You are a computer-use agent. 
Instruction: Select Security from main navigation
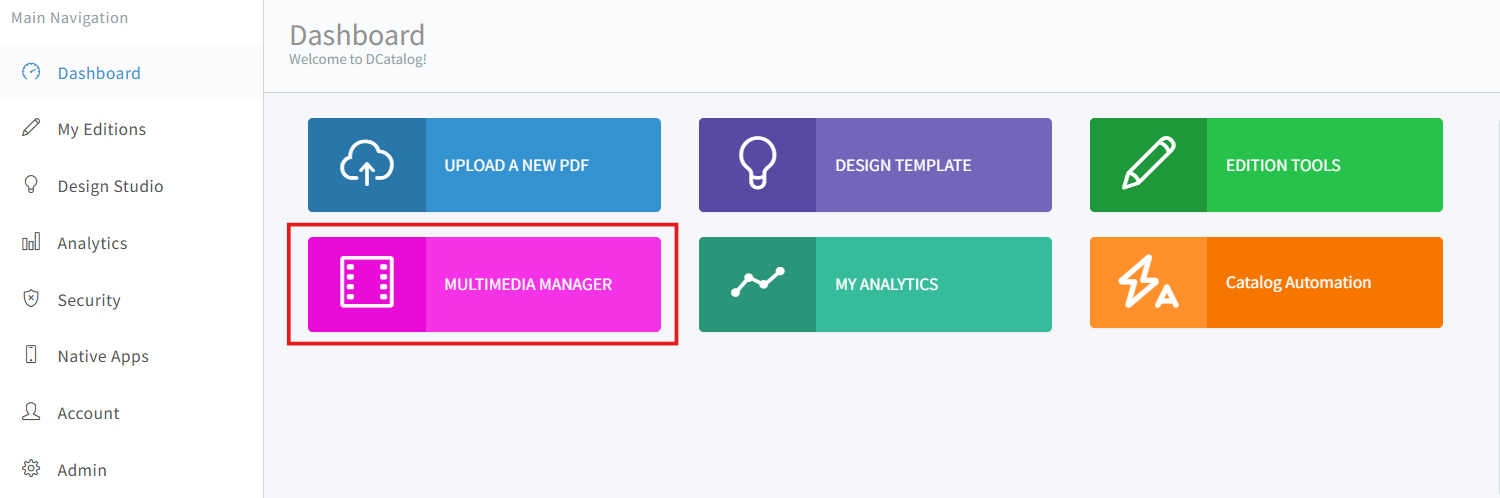[x=89, y=300]
